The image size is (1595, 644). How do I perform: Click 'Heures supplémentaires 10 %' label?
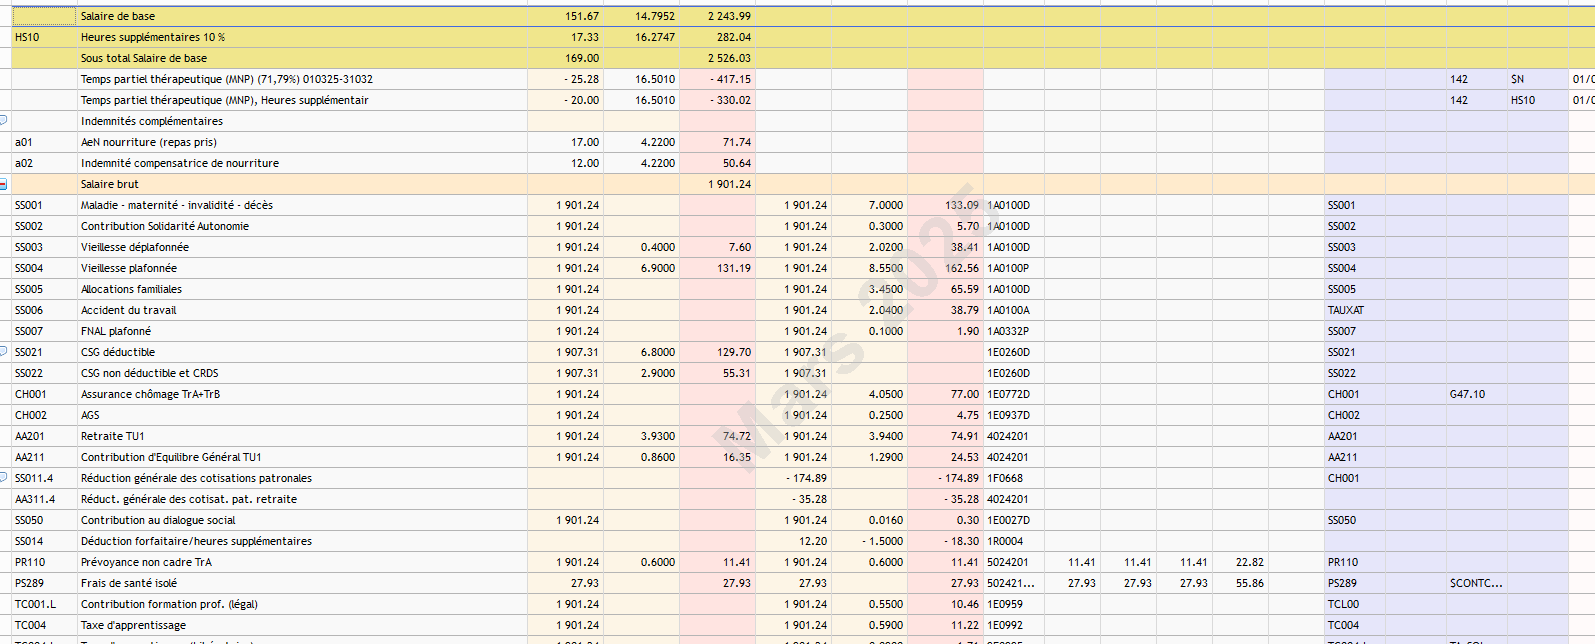pyautogui.click(x=153, y=37)
